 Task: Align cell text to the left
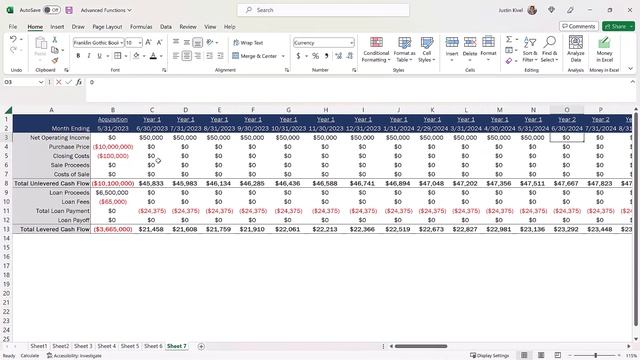pos(176,56)
